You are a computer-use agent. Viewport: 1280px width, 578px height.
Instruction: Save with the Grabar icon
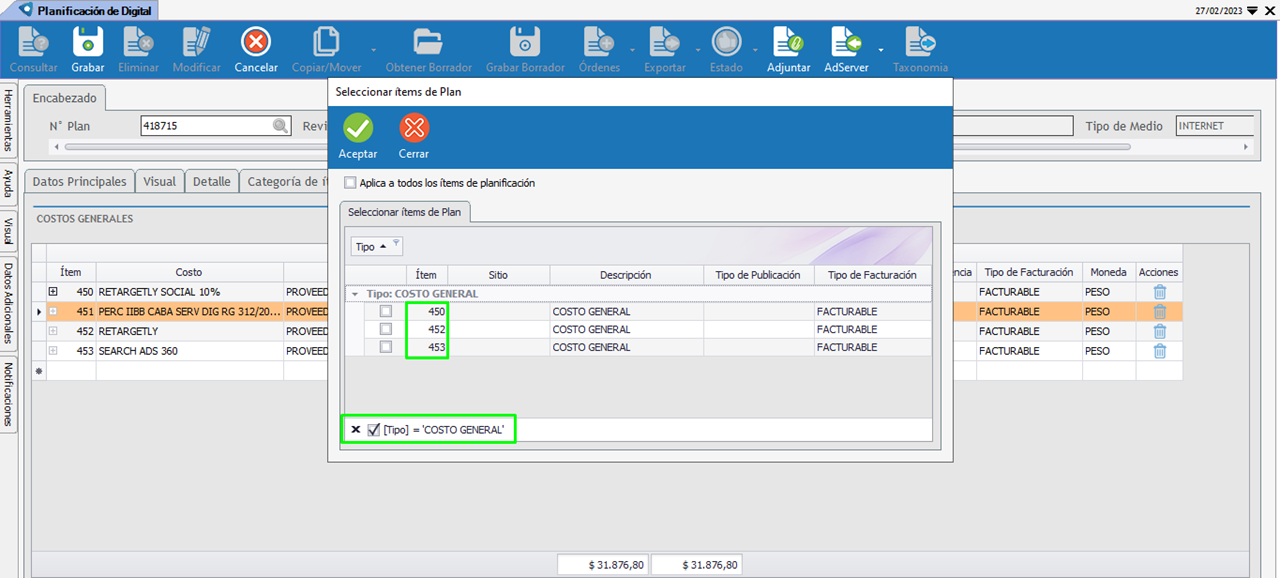pyautogui.click(x=88, y=42)
